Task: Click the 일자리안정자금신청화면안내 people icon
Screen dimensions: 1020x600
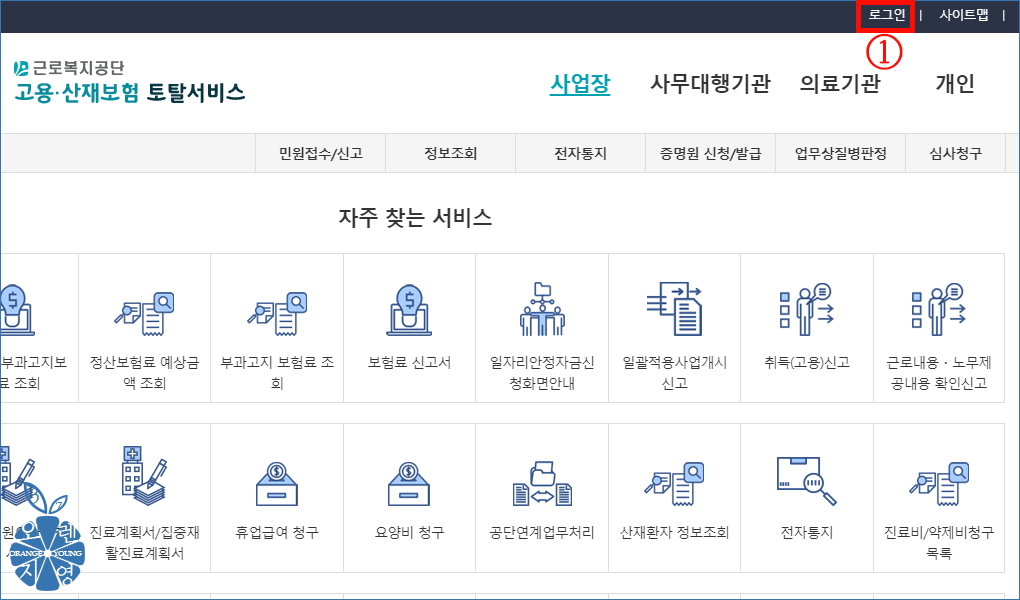Action: click(x=542, y=309)
